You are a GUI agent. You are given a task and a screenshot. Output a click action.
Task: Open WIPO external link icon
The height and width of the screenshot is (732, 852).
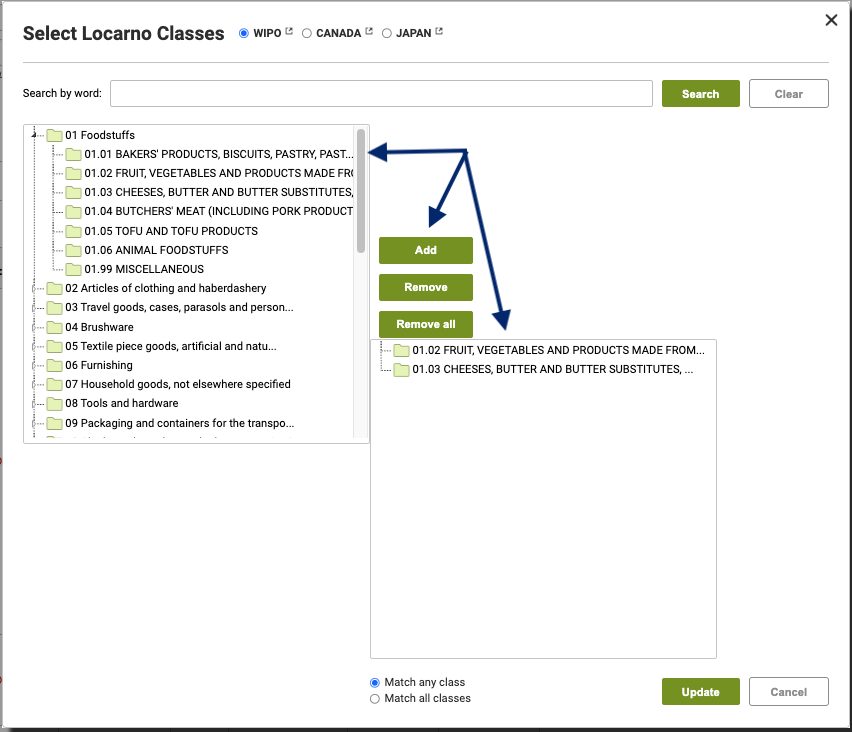pyautogui.click(x=289, y=32)
